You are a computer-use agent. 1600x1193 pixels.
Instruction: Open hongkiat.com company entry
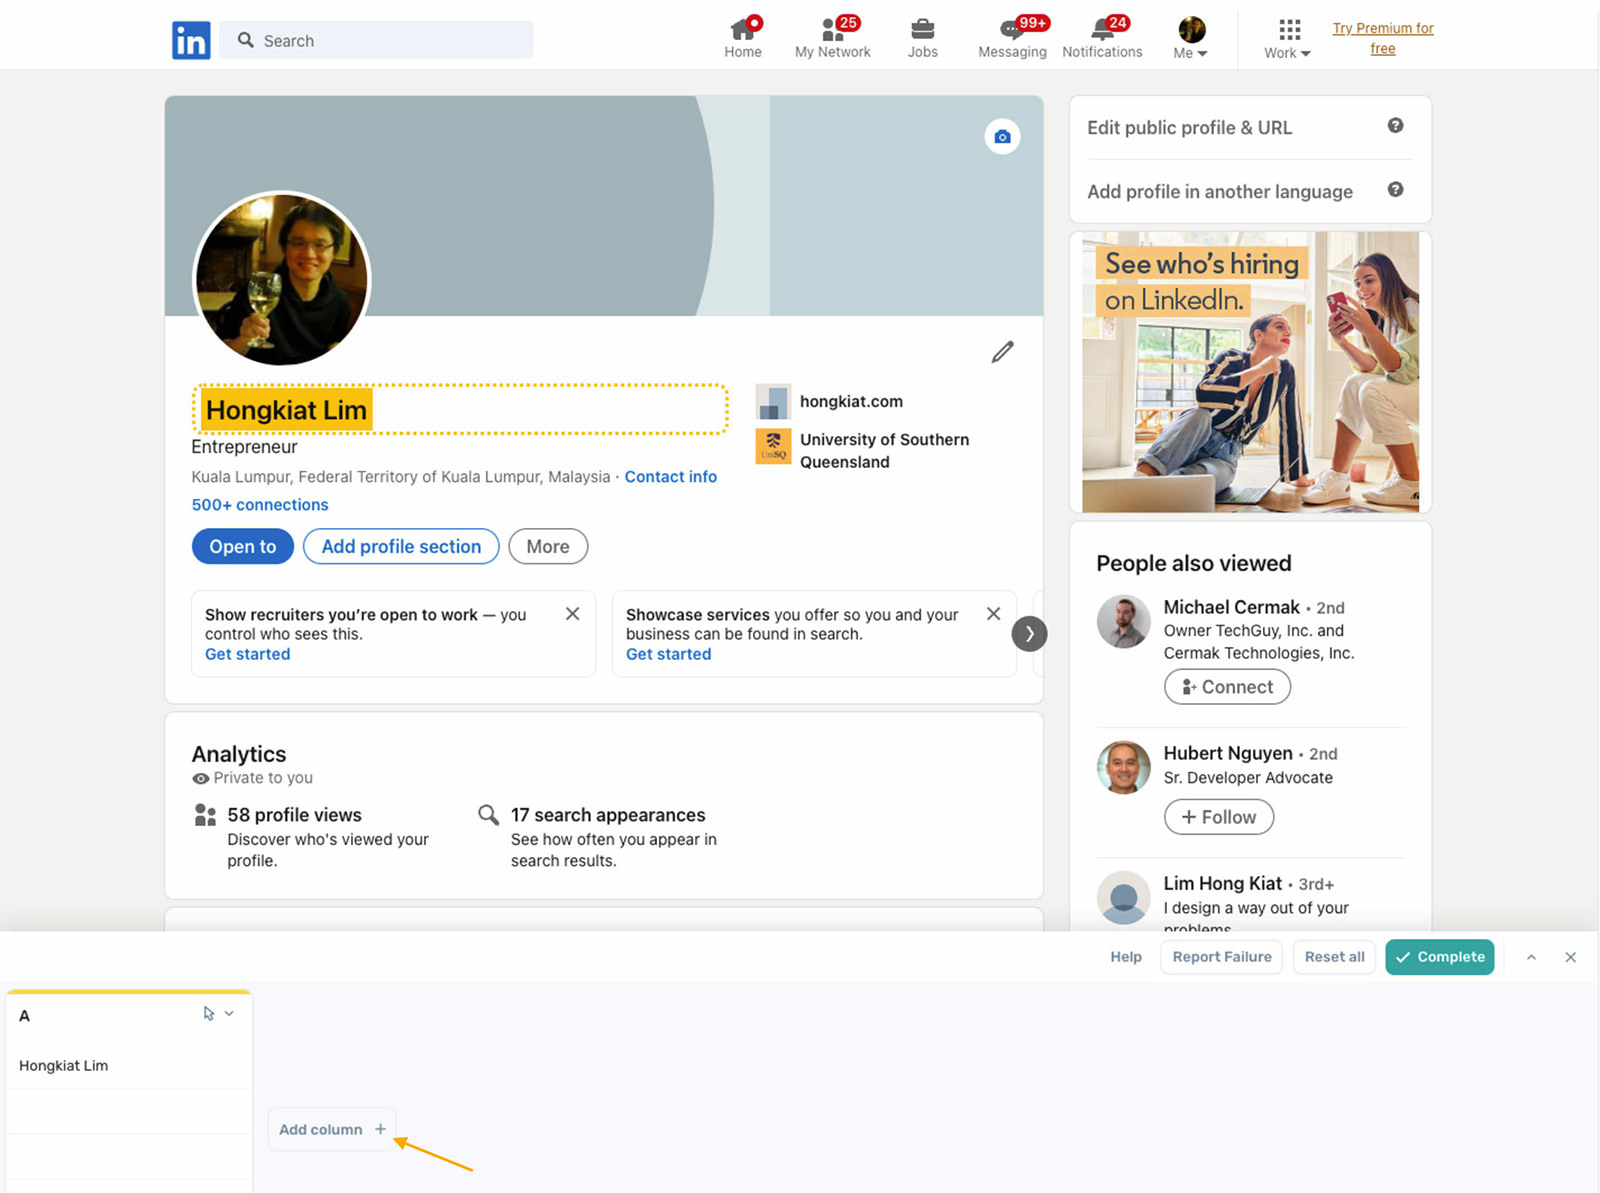(851, 401)
